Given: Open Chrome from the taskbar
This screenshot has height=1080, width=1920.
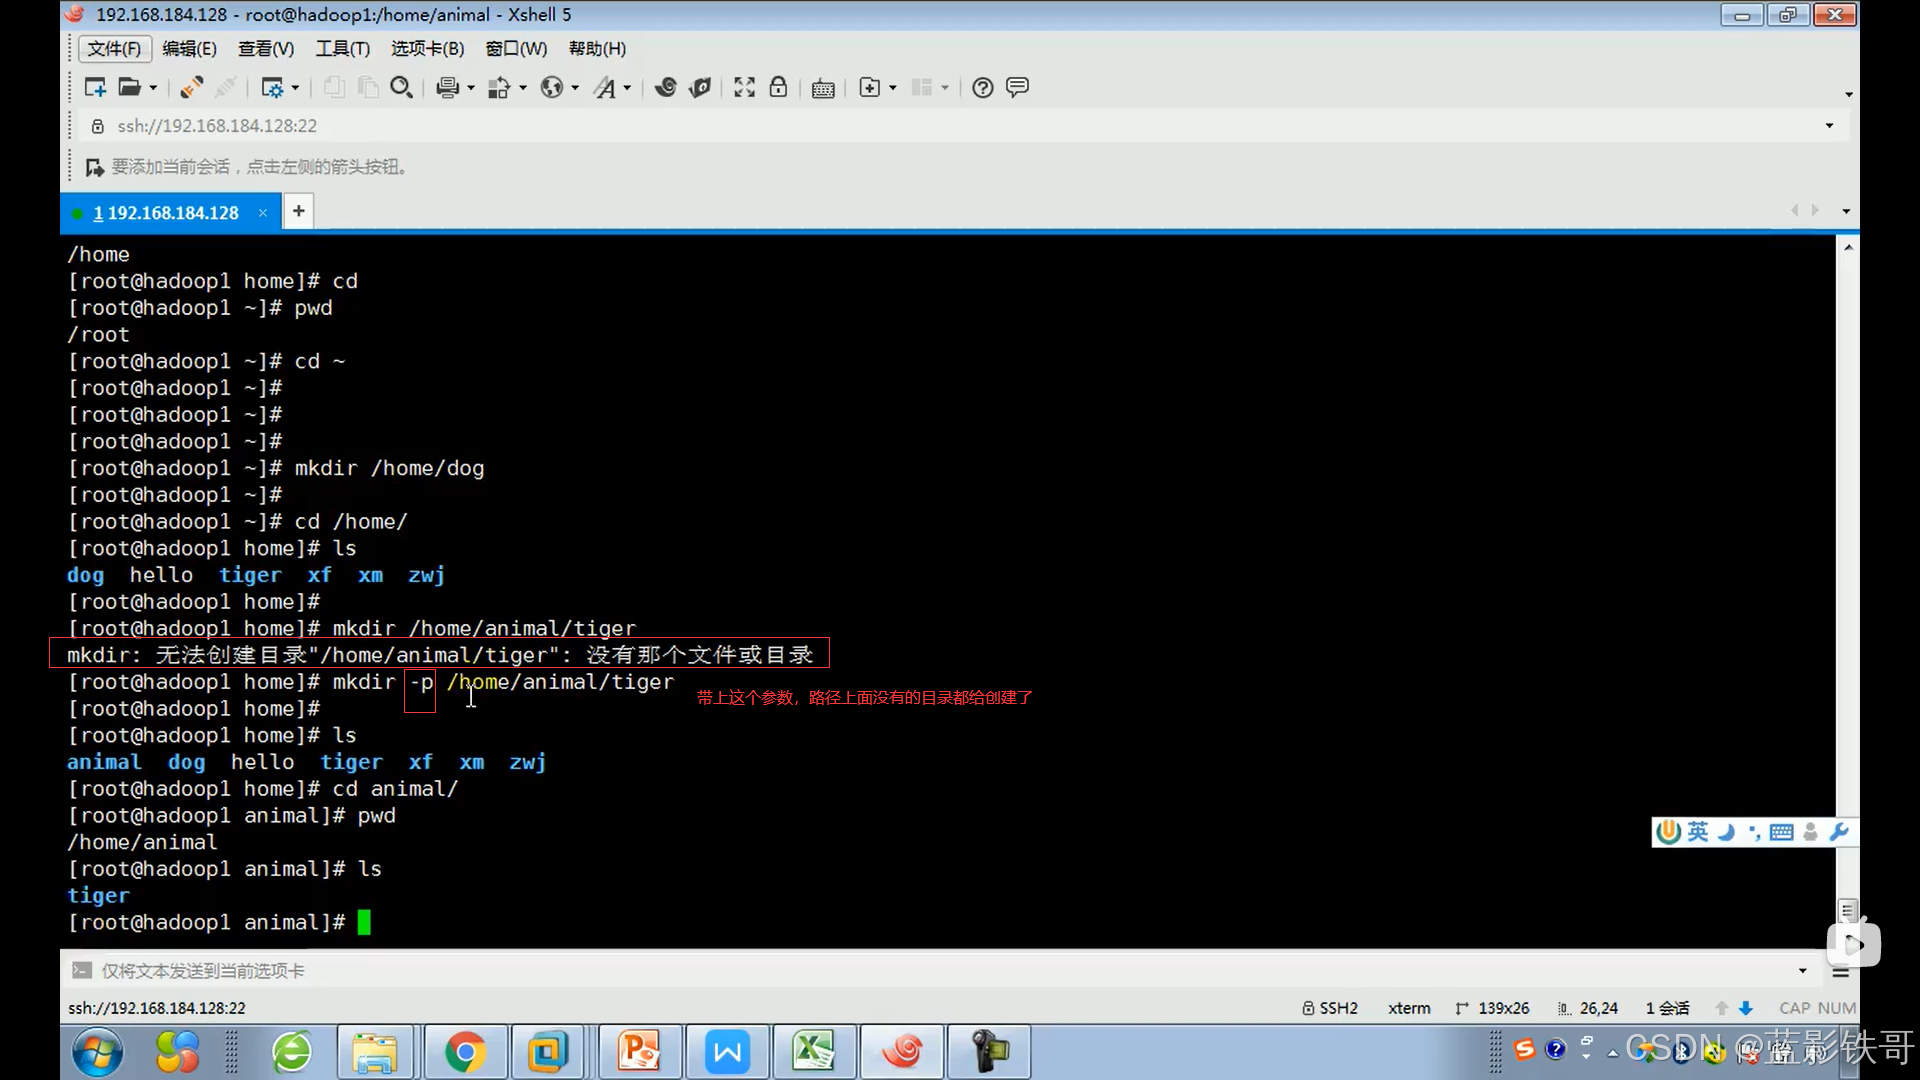Looking at the screenshot, I should point(465,1052).
